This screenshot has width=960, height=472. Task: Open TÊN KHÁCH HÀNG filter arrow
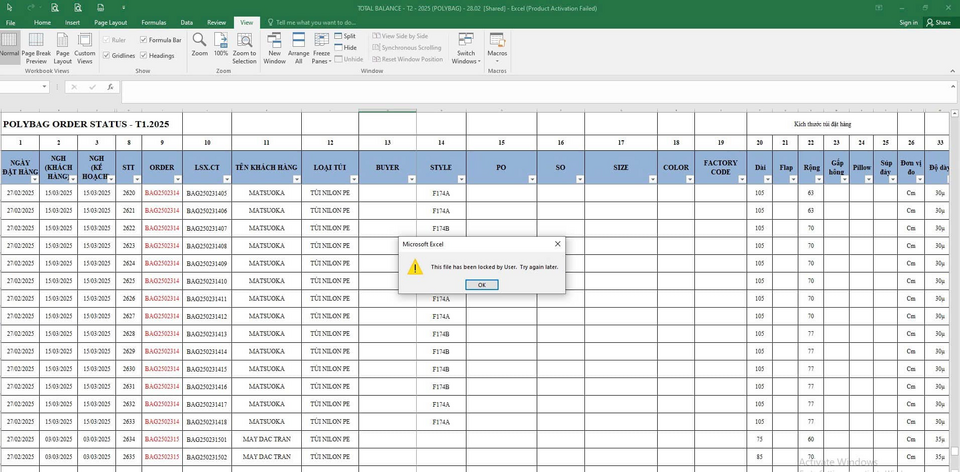pos(296,179)
